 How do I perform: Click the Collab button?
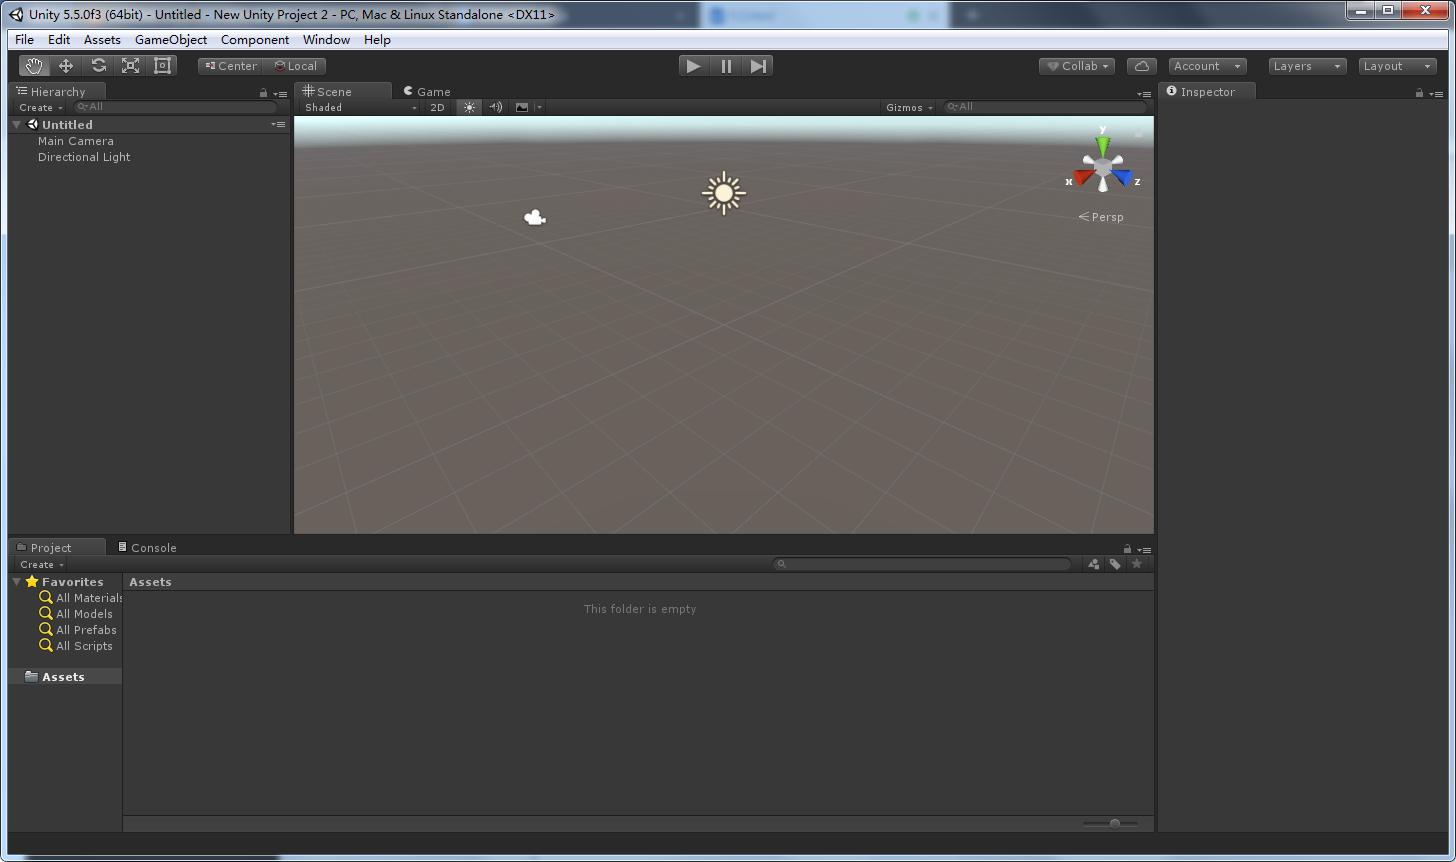point(1076,65)
